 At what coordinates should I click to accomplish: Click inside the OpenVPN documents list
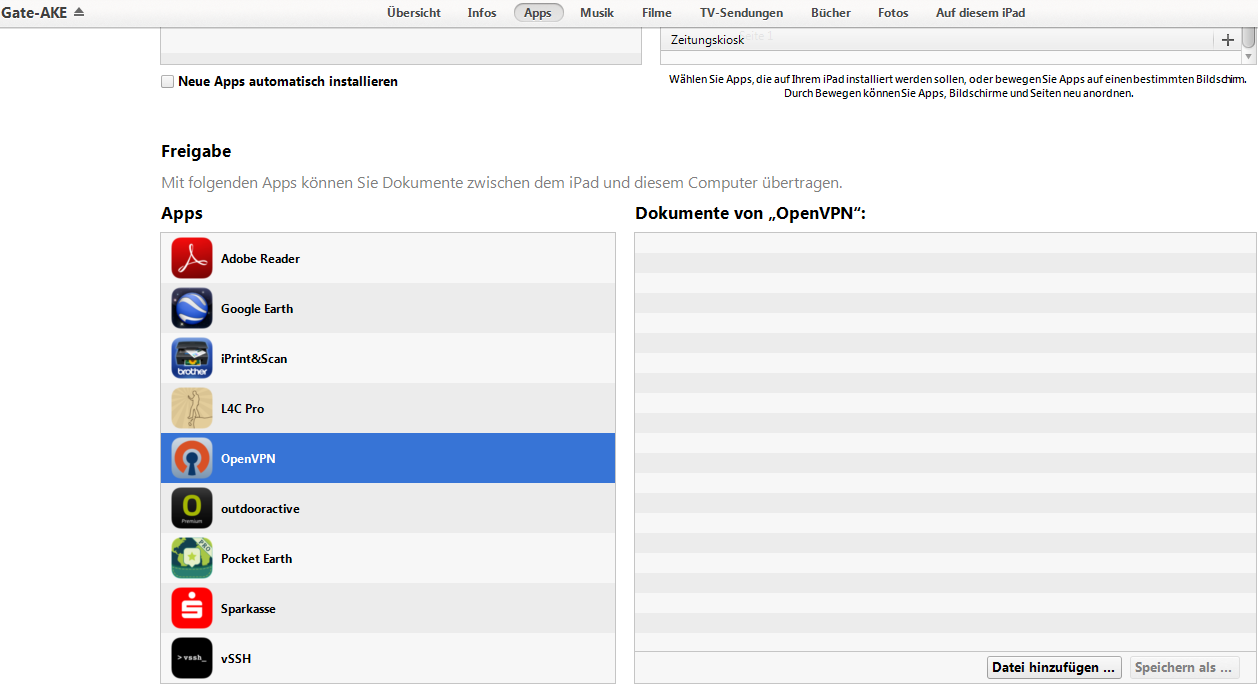pyautogui.click(x=944, y=440)
